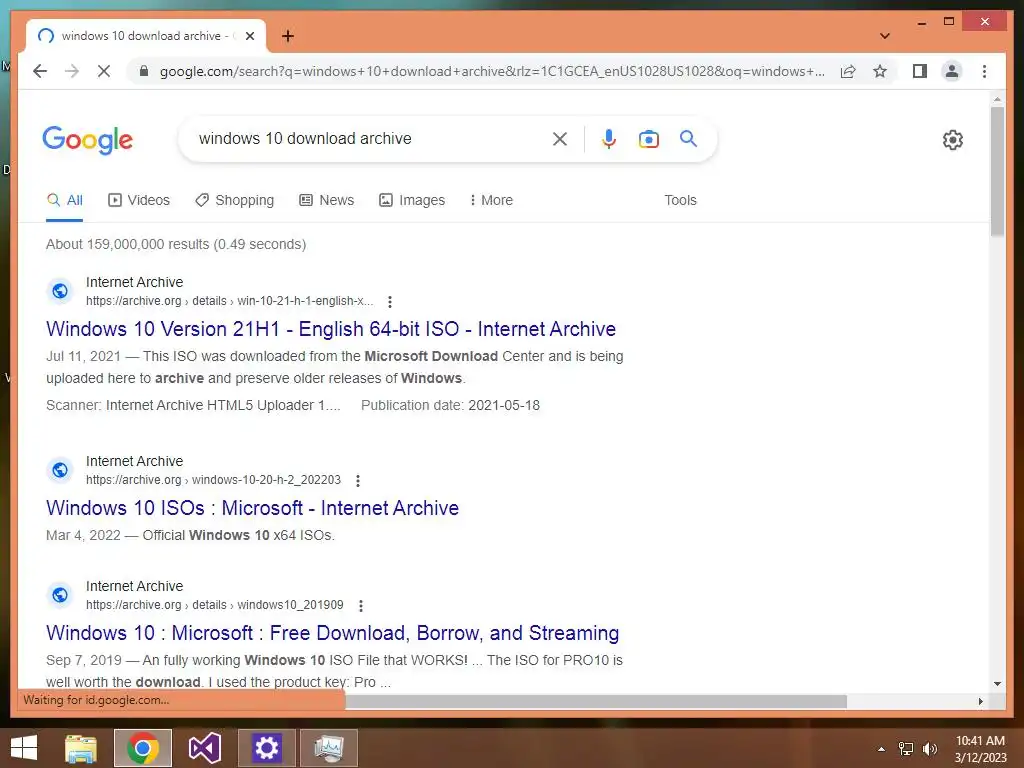Open the Chrome profile avatar

952,71
